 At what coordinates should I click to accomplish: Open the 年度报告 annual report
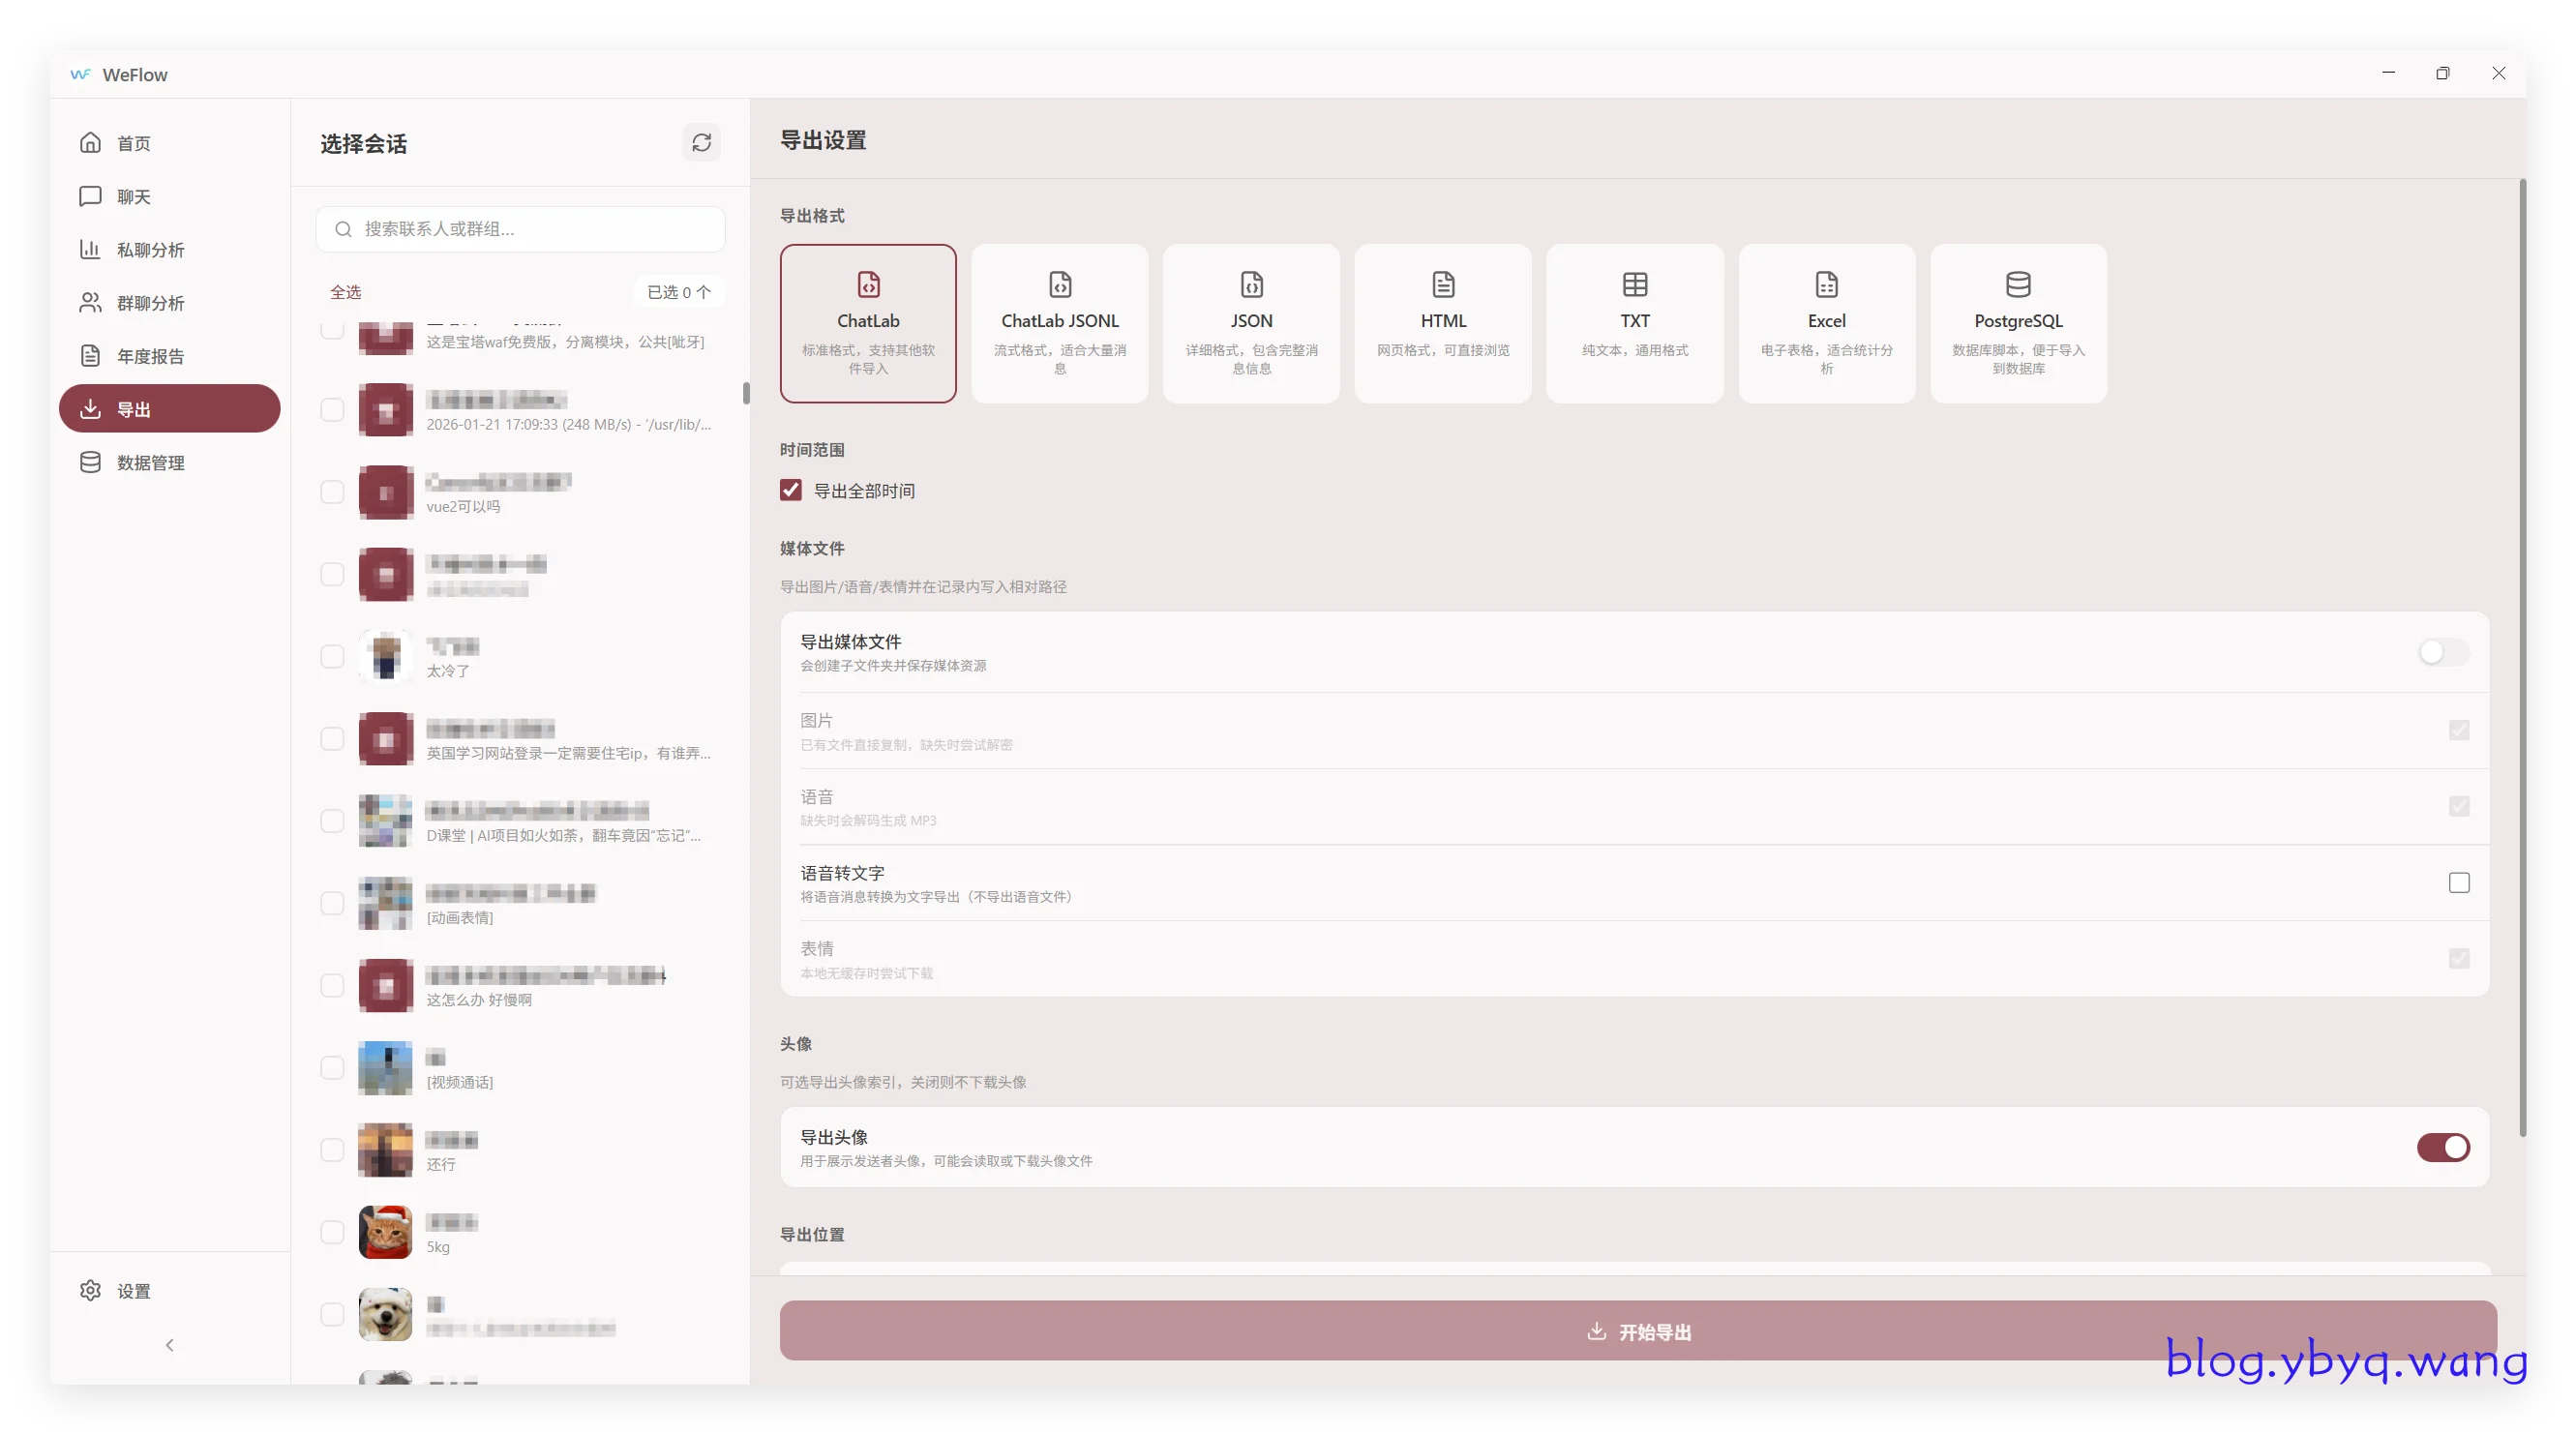[x=150, y=356]
